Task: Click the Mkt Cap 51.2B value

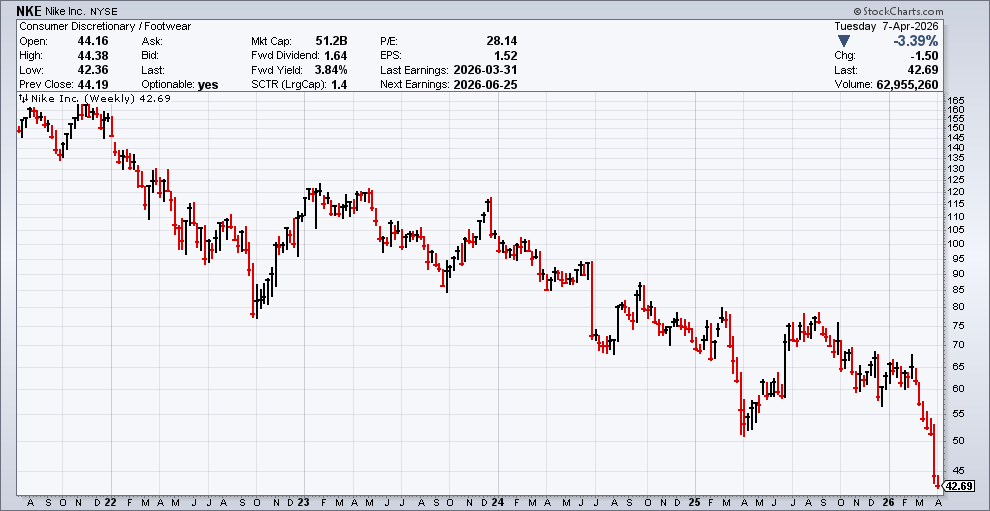Action: (328, 41)
